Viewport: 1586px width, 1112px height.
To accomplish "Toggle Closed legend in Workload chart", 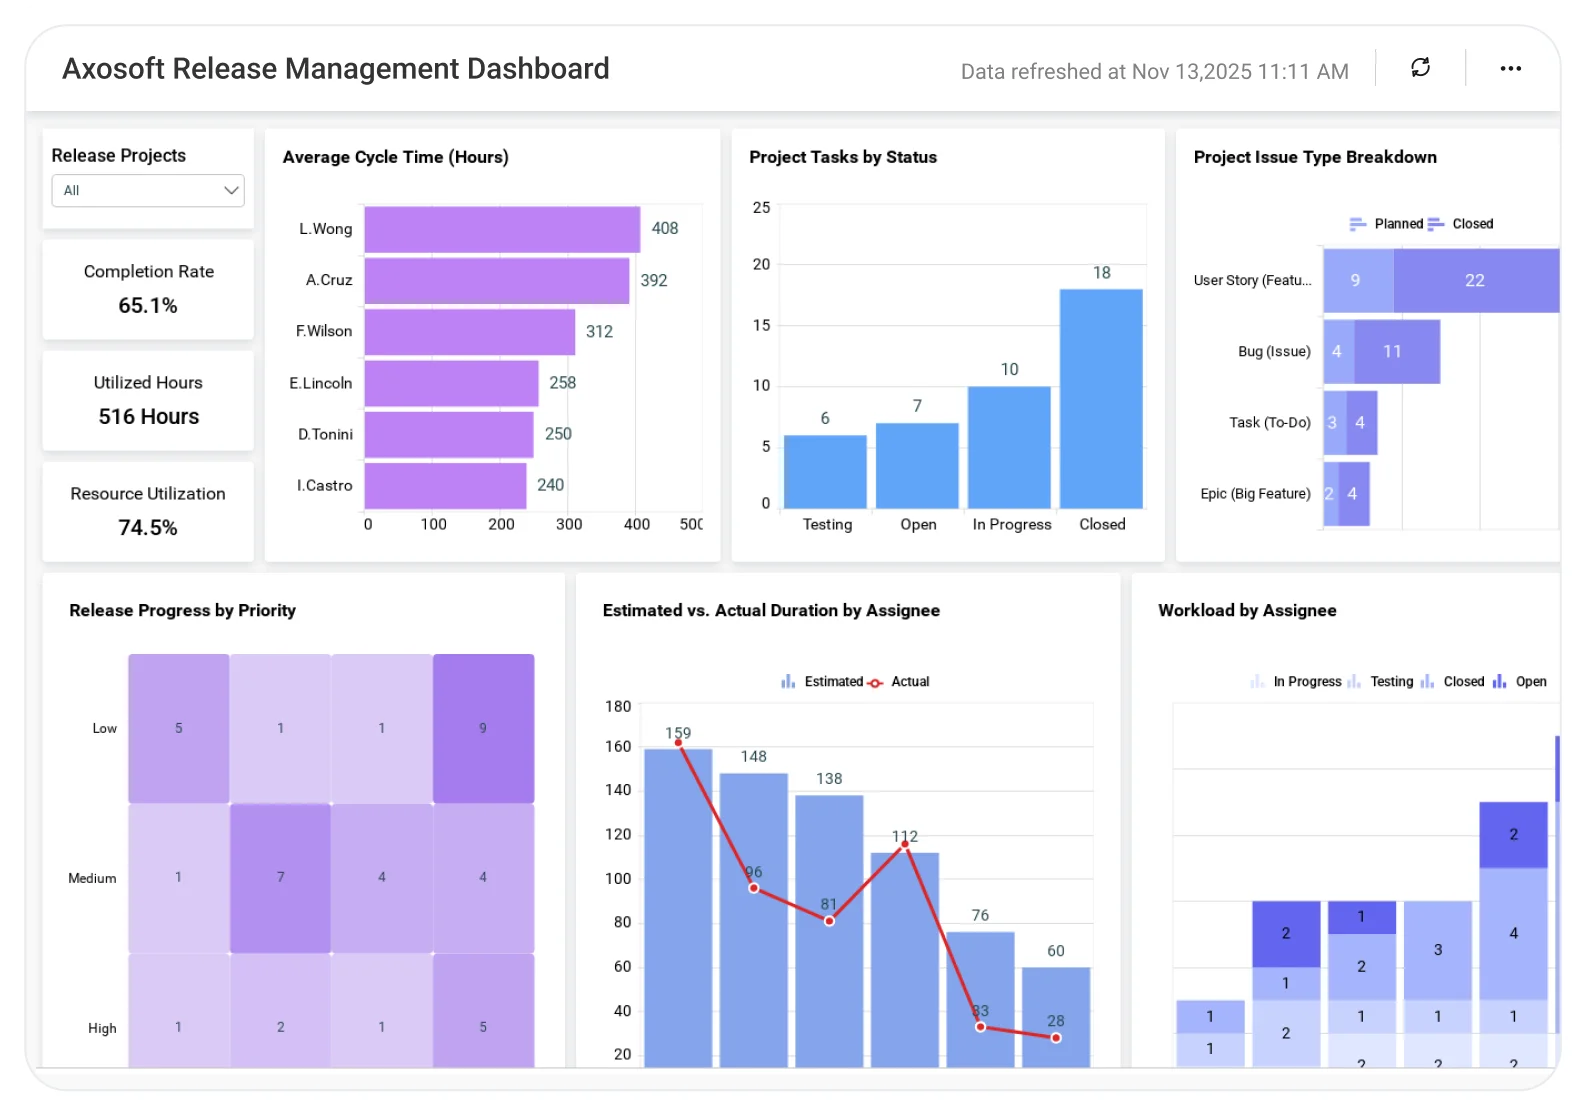I will tap(1452, 682).
